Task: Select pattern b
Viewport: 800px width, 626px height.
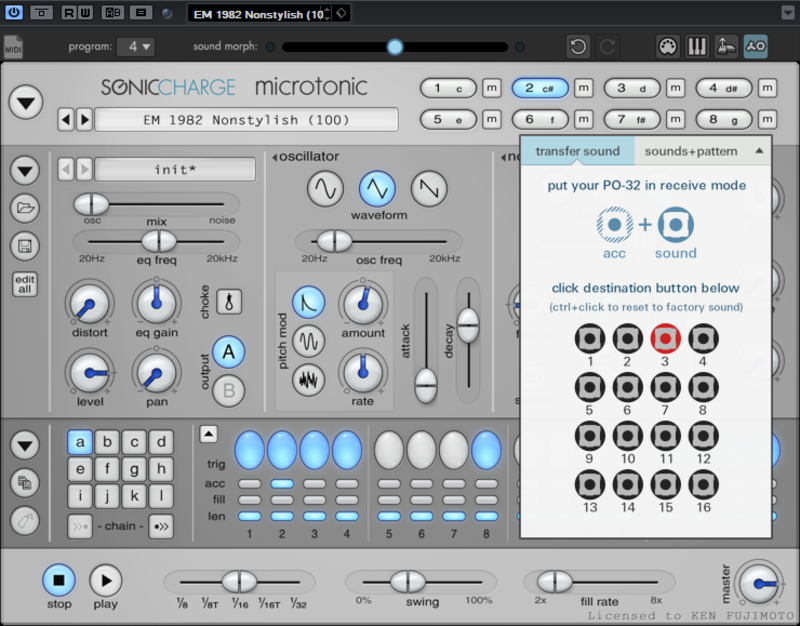Action: (107, 442)
